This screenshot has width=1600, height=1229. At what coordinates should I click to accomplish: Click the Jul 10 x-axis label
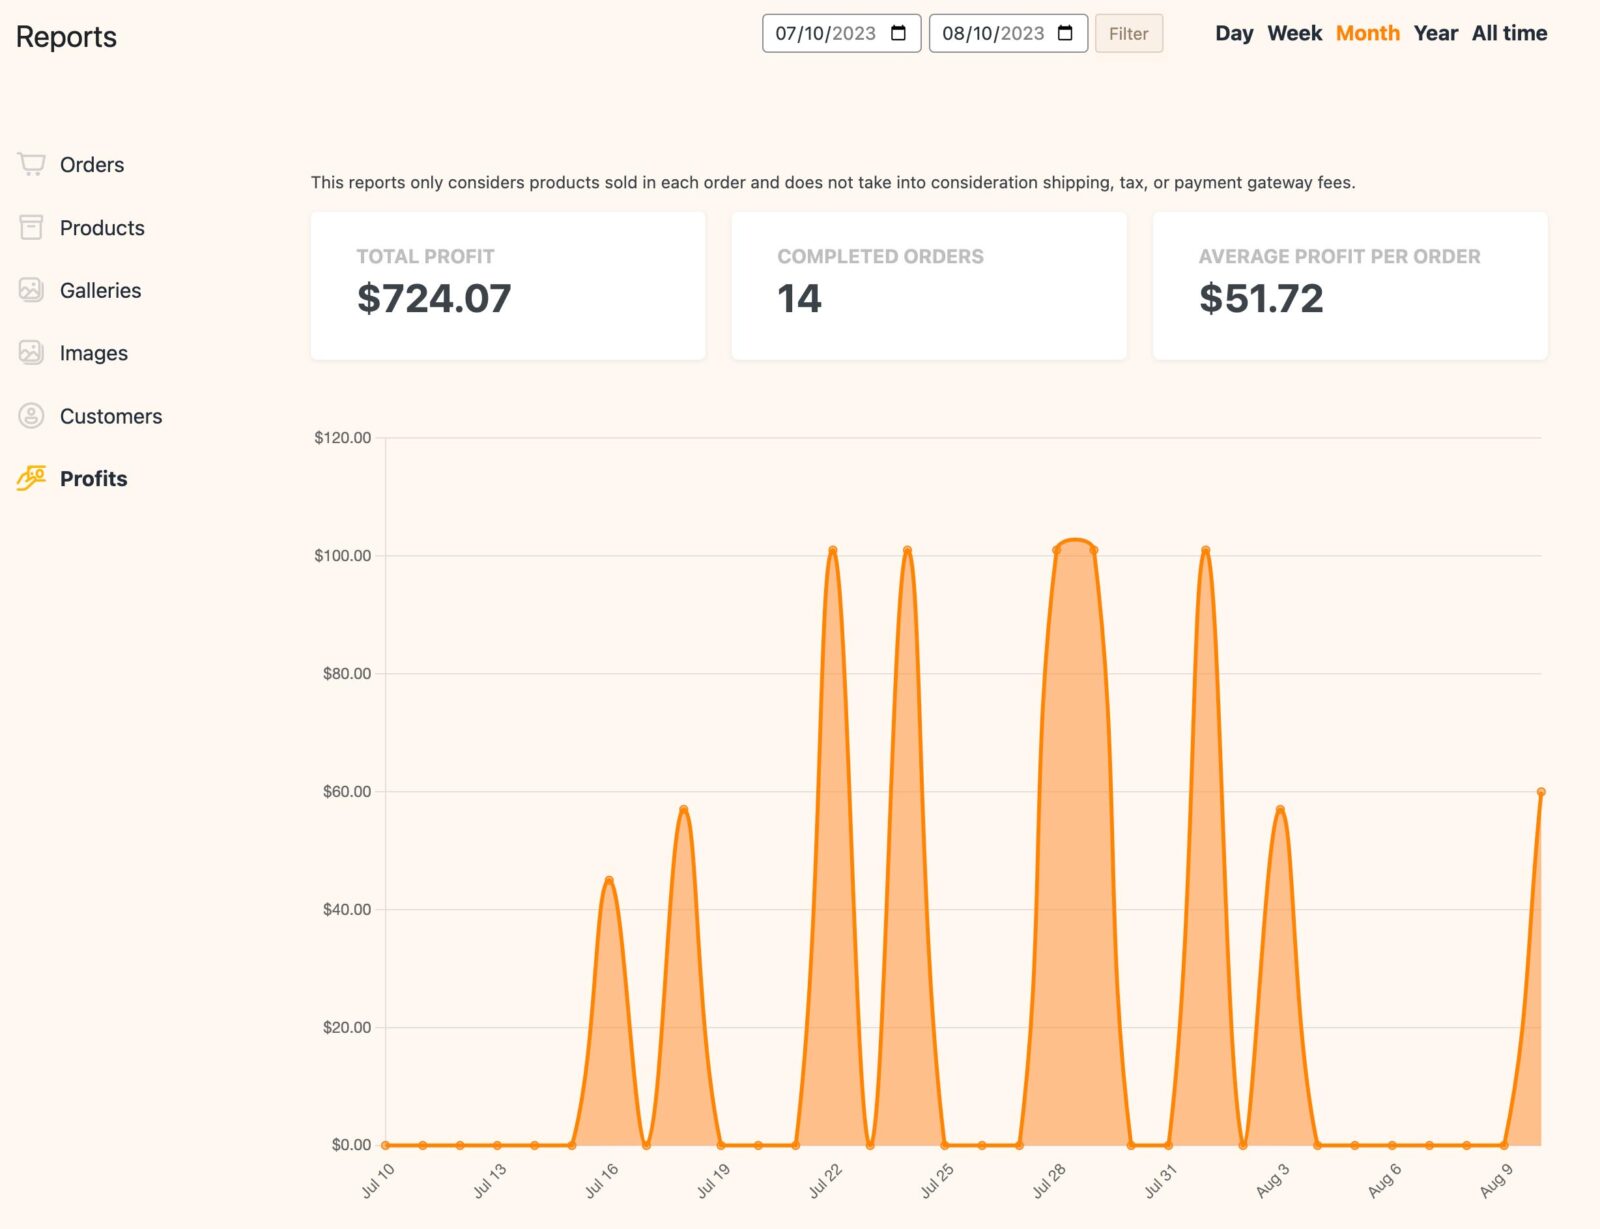(x=378, y=1180)
